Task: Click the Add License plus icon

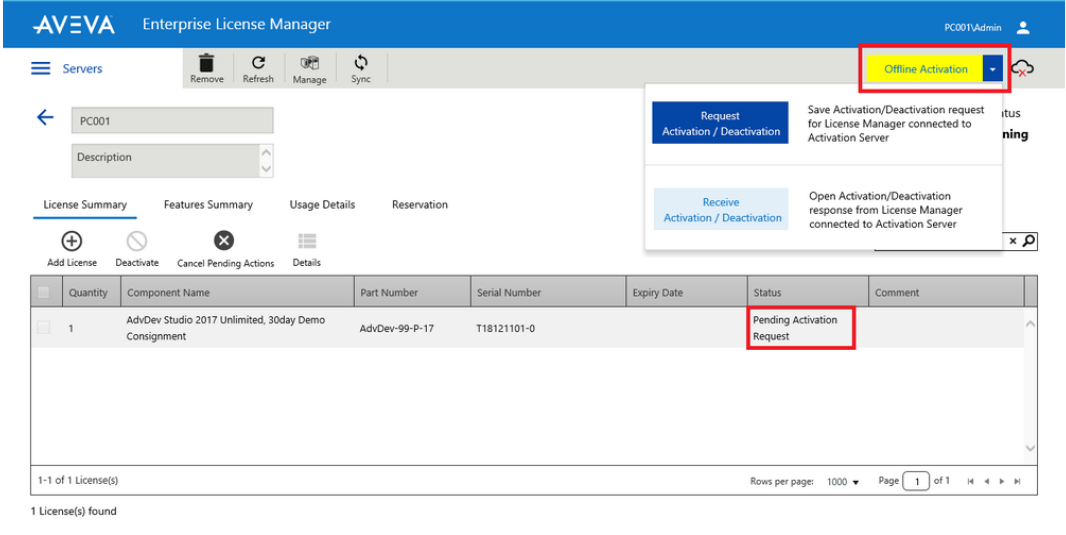Action: [72, 241]
